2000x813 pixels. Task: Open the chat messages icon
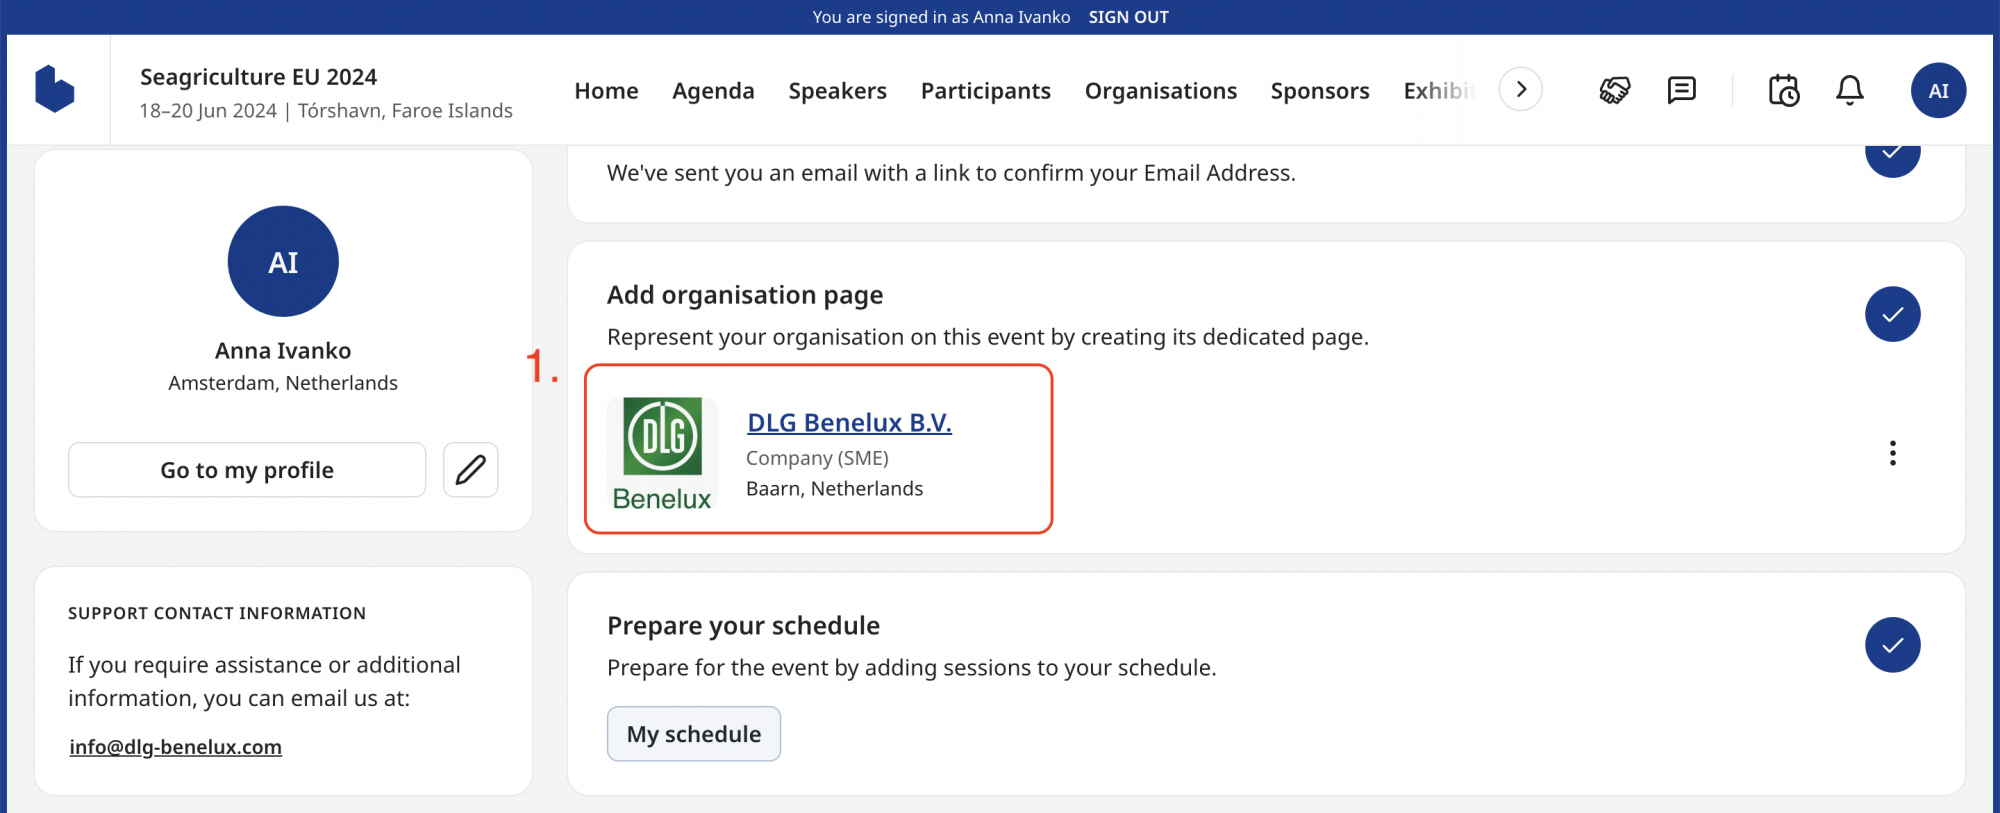[x=1682, y=90]
